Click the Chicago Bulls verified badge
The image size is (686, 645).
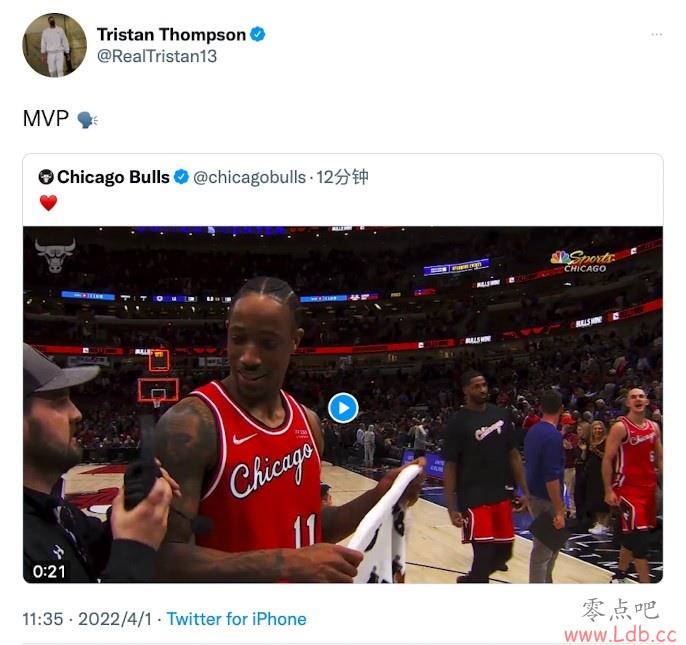tap(181, 177)
